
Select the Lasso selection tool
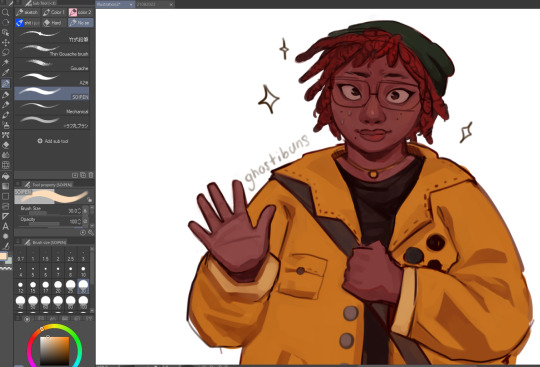tap(6, 53)
